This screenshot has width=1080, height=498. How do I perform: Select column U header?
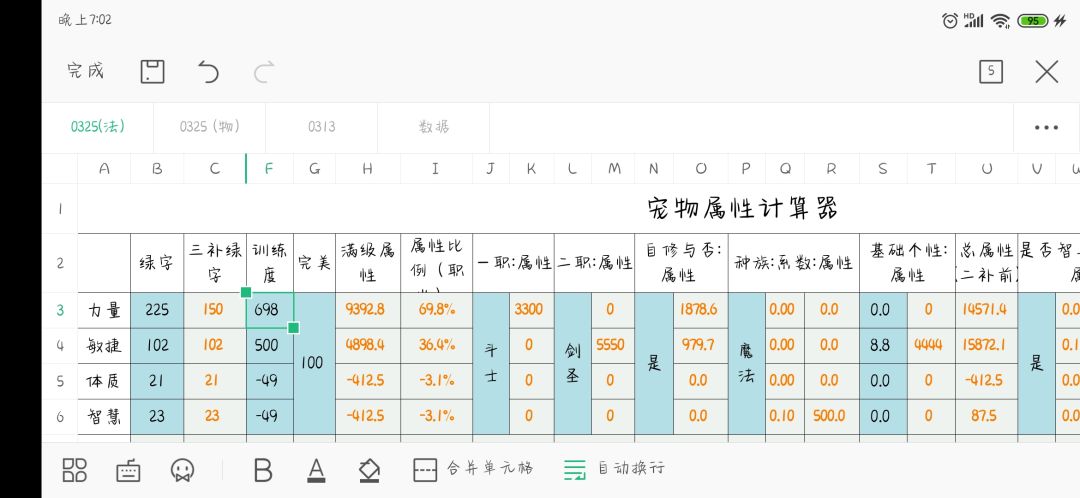click(986, 169)
